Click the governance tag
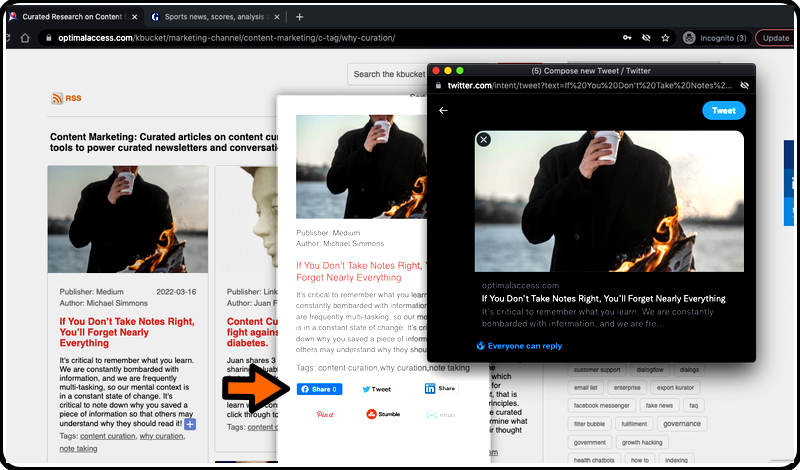The width and height of the screenshot is (800, 470). pos(682,424)
